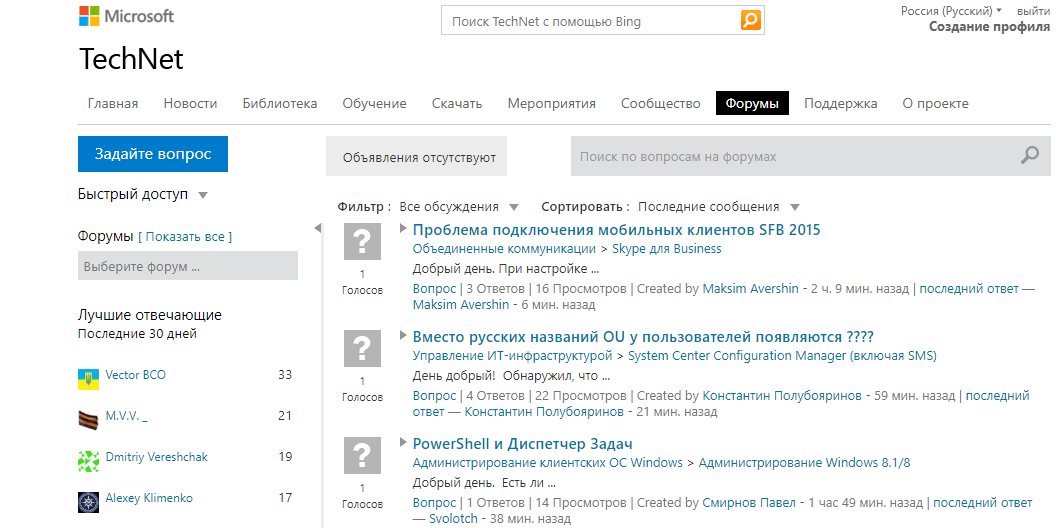Open the Поддержка tab

click(840, 104)
